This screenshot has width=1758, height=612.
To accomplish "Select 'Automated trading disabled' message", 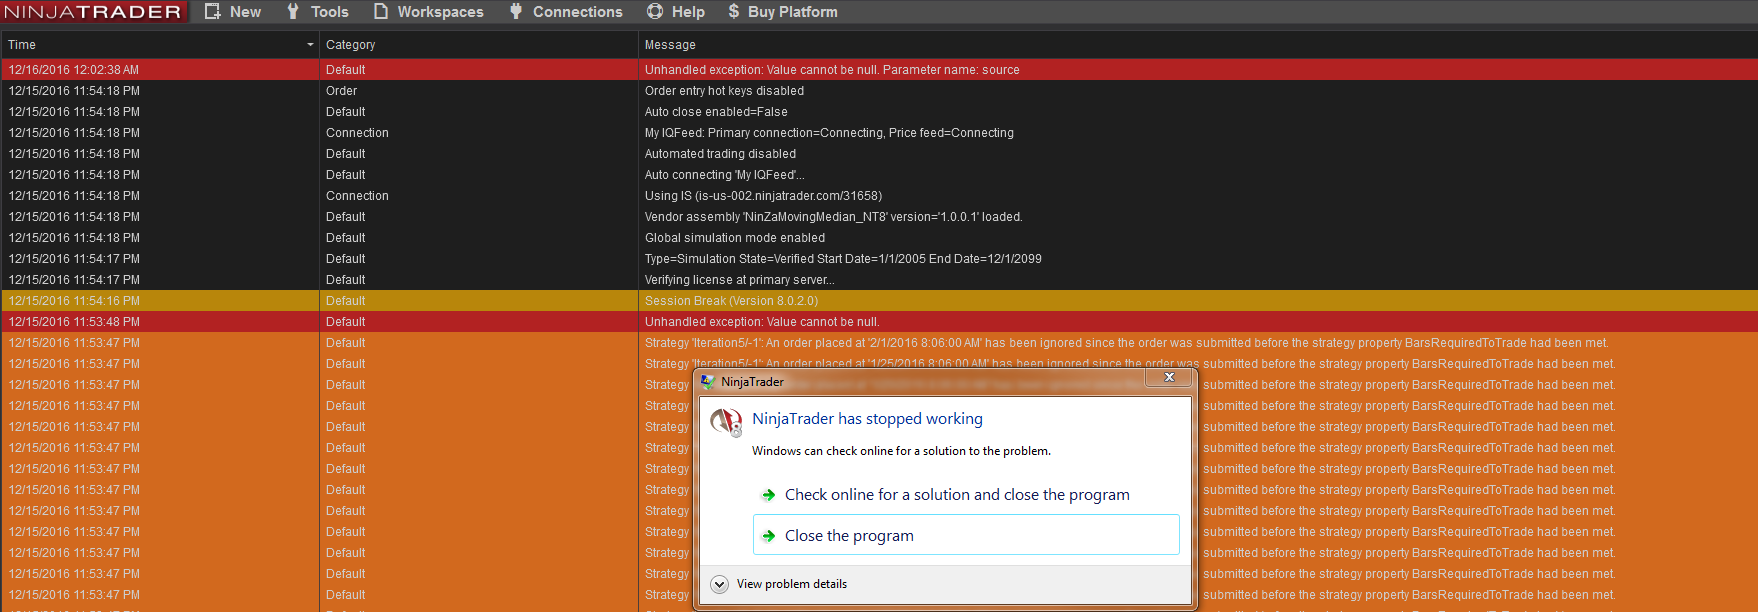I will tap(720, 154).
